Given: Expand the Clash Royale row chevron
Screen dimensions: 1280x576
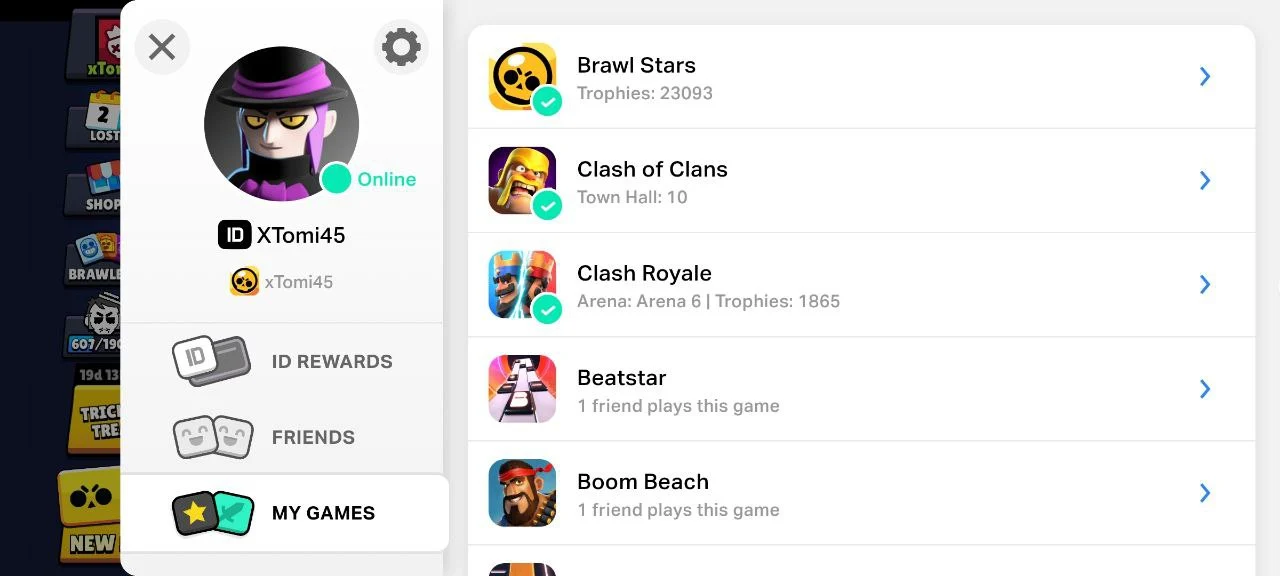Looking at the screenshot, I should click(1205, 285).
